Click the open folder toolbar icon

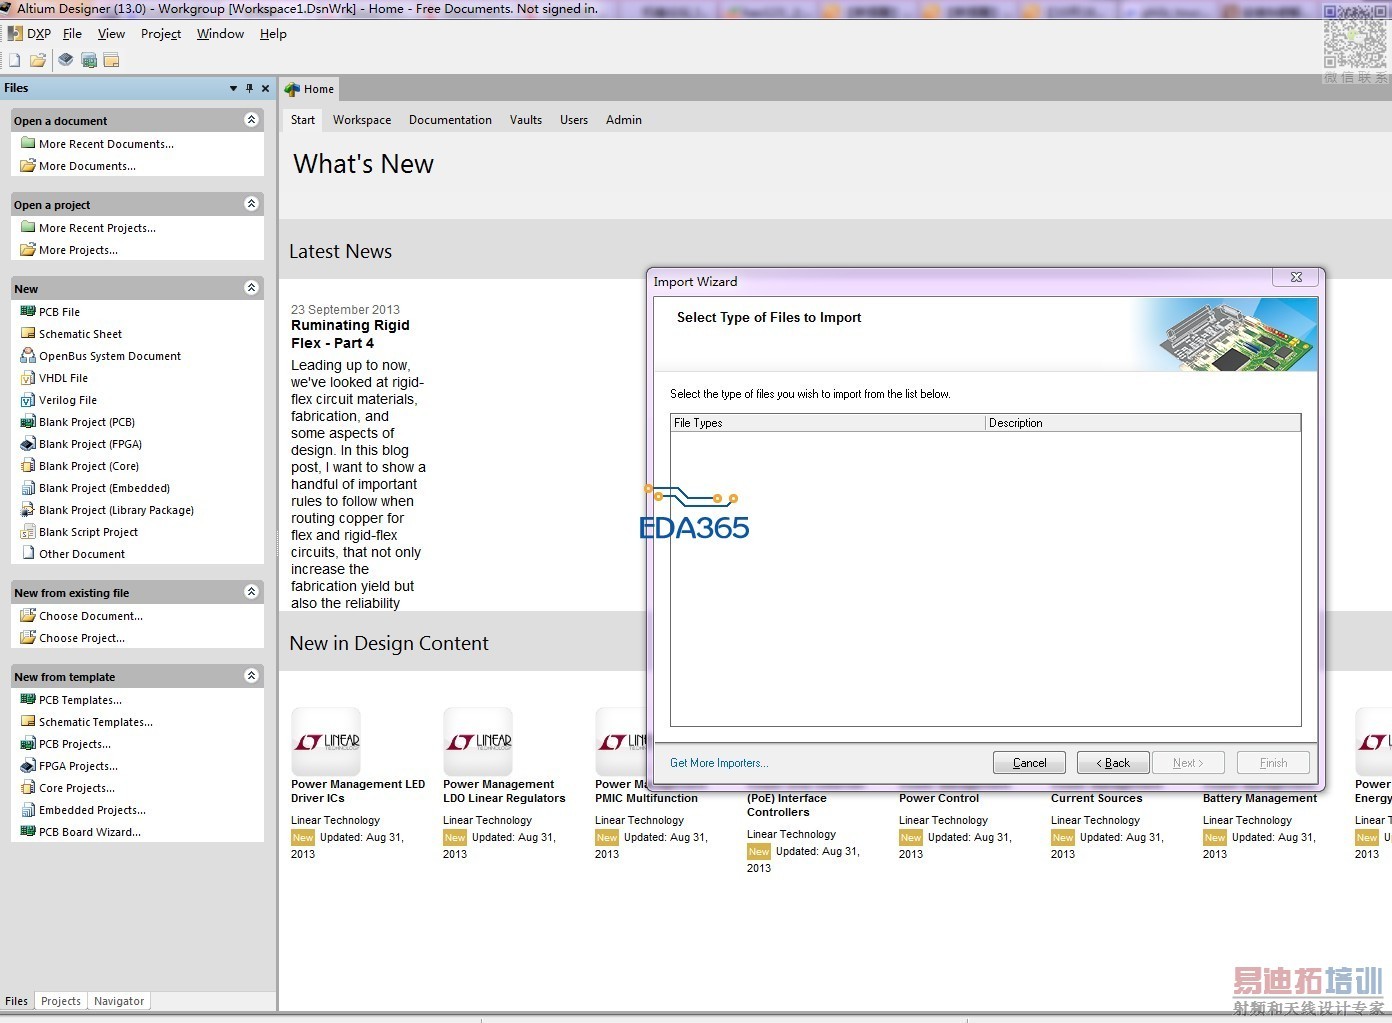pyautogui.click(x=38, y=60)
